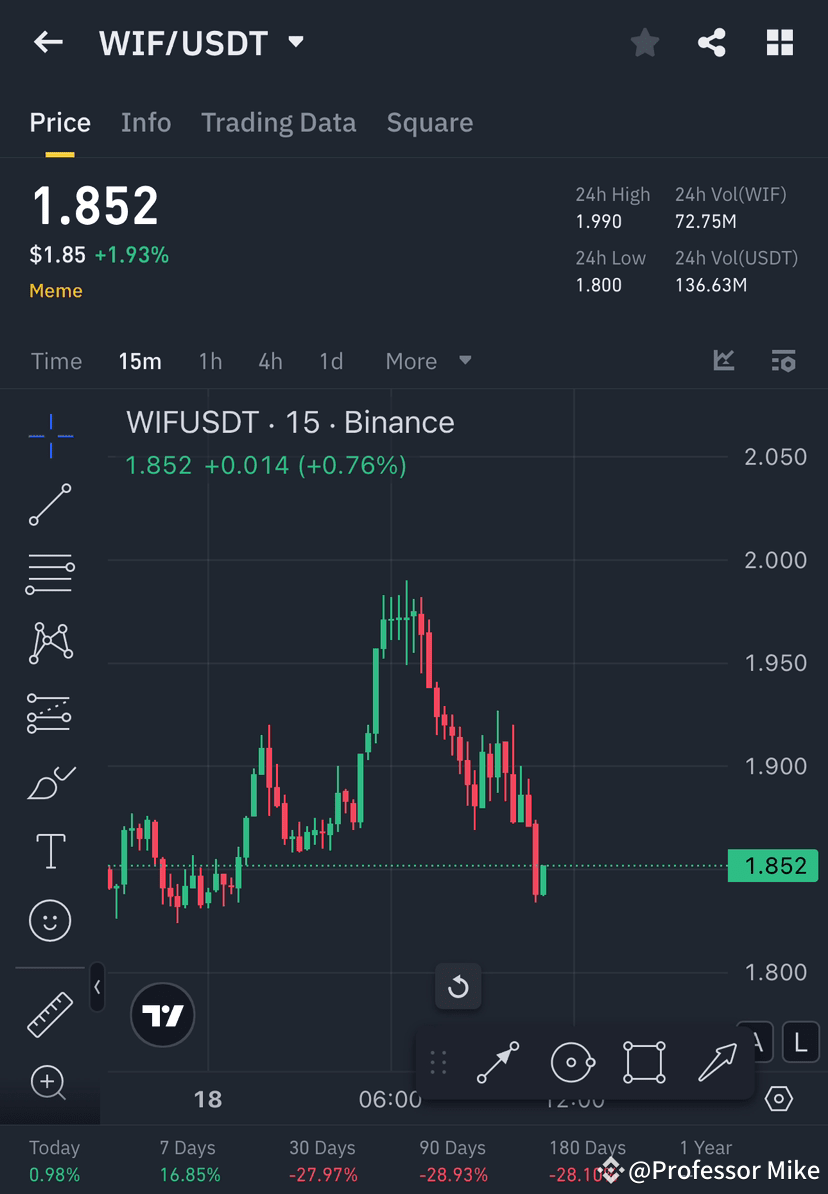Open the horizontal lines tool in the sidebar
The width and height of the screenshot is (828, 1194).
[x=50, y=573]
